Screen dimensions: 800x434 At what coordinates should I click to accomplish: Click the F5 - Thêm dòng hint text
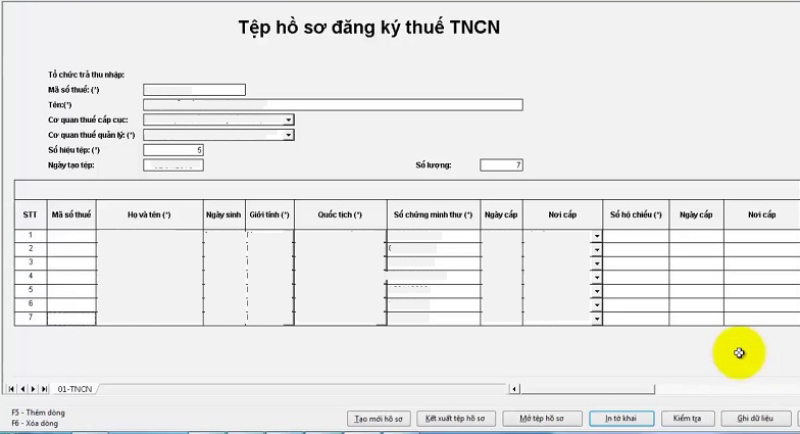(x=38, y=413)
